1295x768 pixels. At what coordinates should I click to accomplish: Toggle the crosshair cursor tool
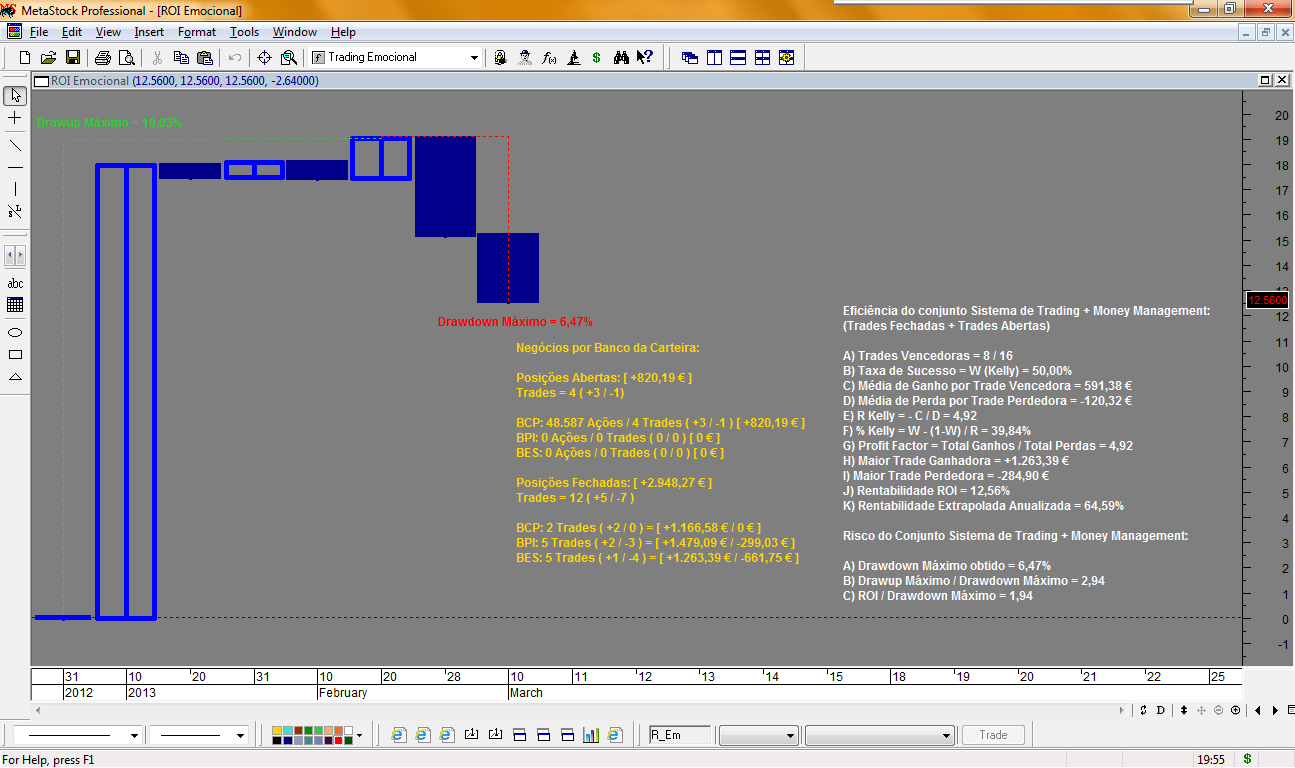tap(15, 118)
